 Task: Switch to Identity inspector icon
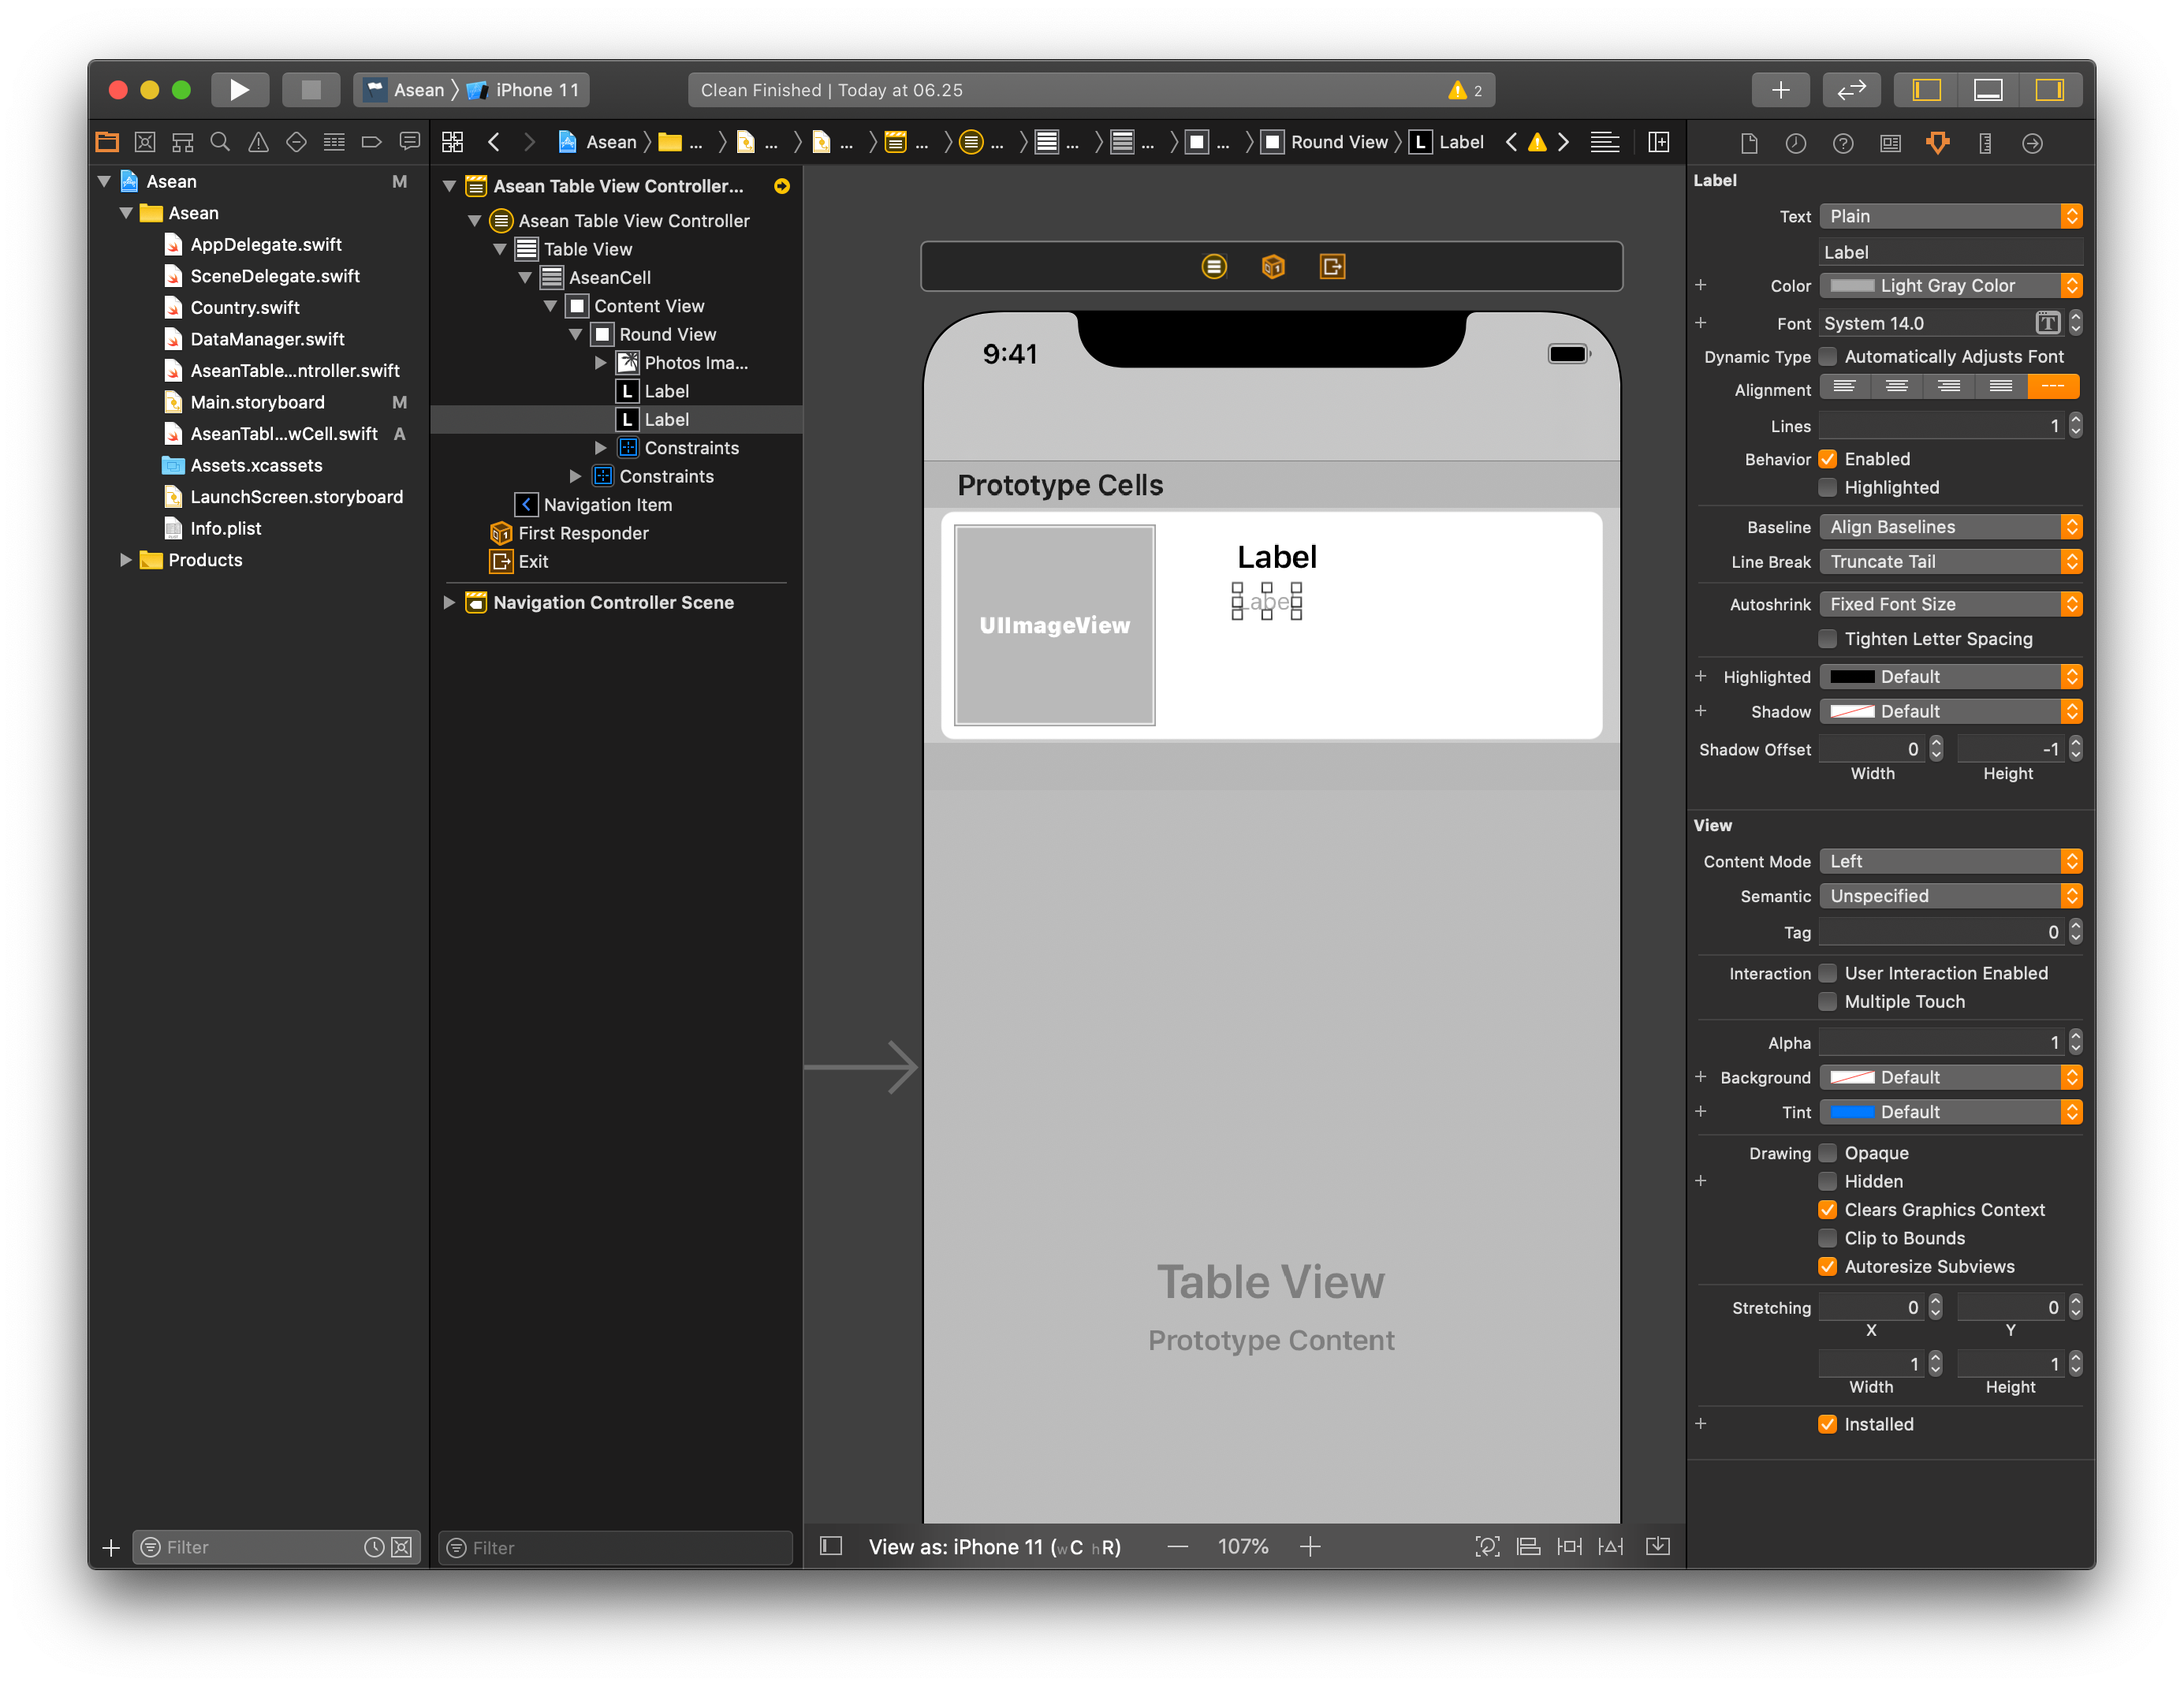(x=1890, y=143)
